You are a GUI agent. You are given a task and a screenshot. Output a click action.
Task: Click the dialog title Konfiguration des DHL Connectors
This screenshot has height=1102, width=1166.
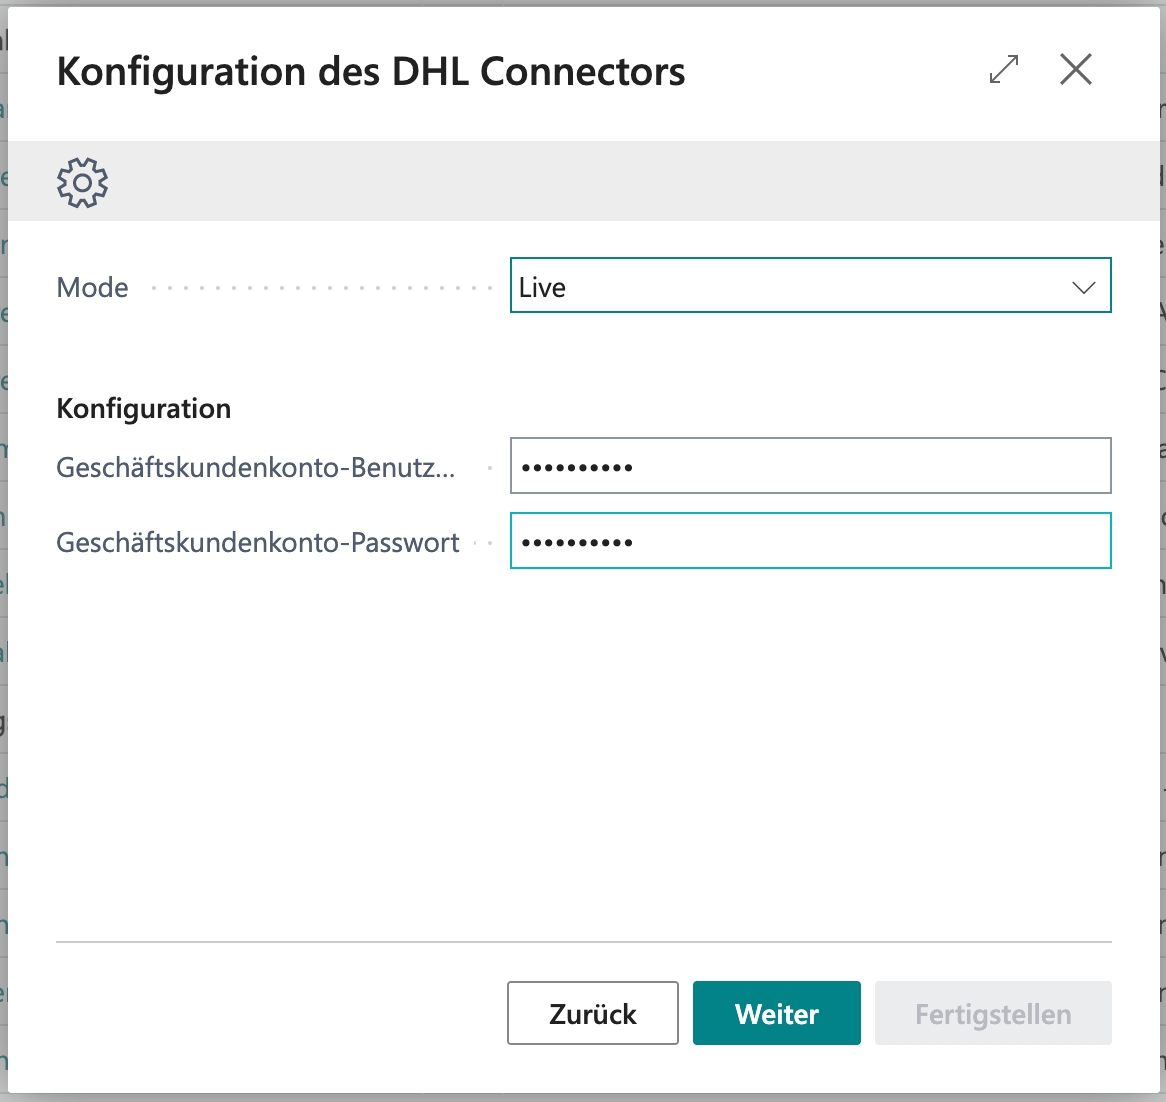click(x=371, y=72)
